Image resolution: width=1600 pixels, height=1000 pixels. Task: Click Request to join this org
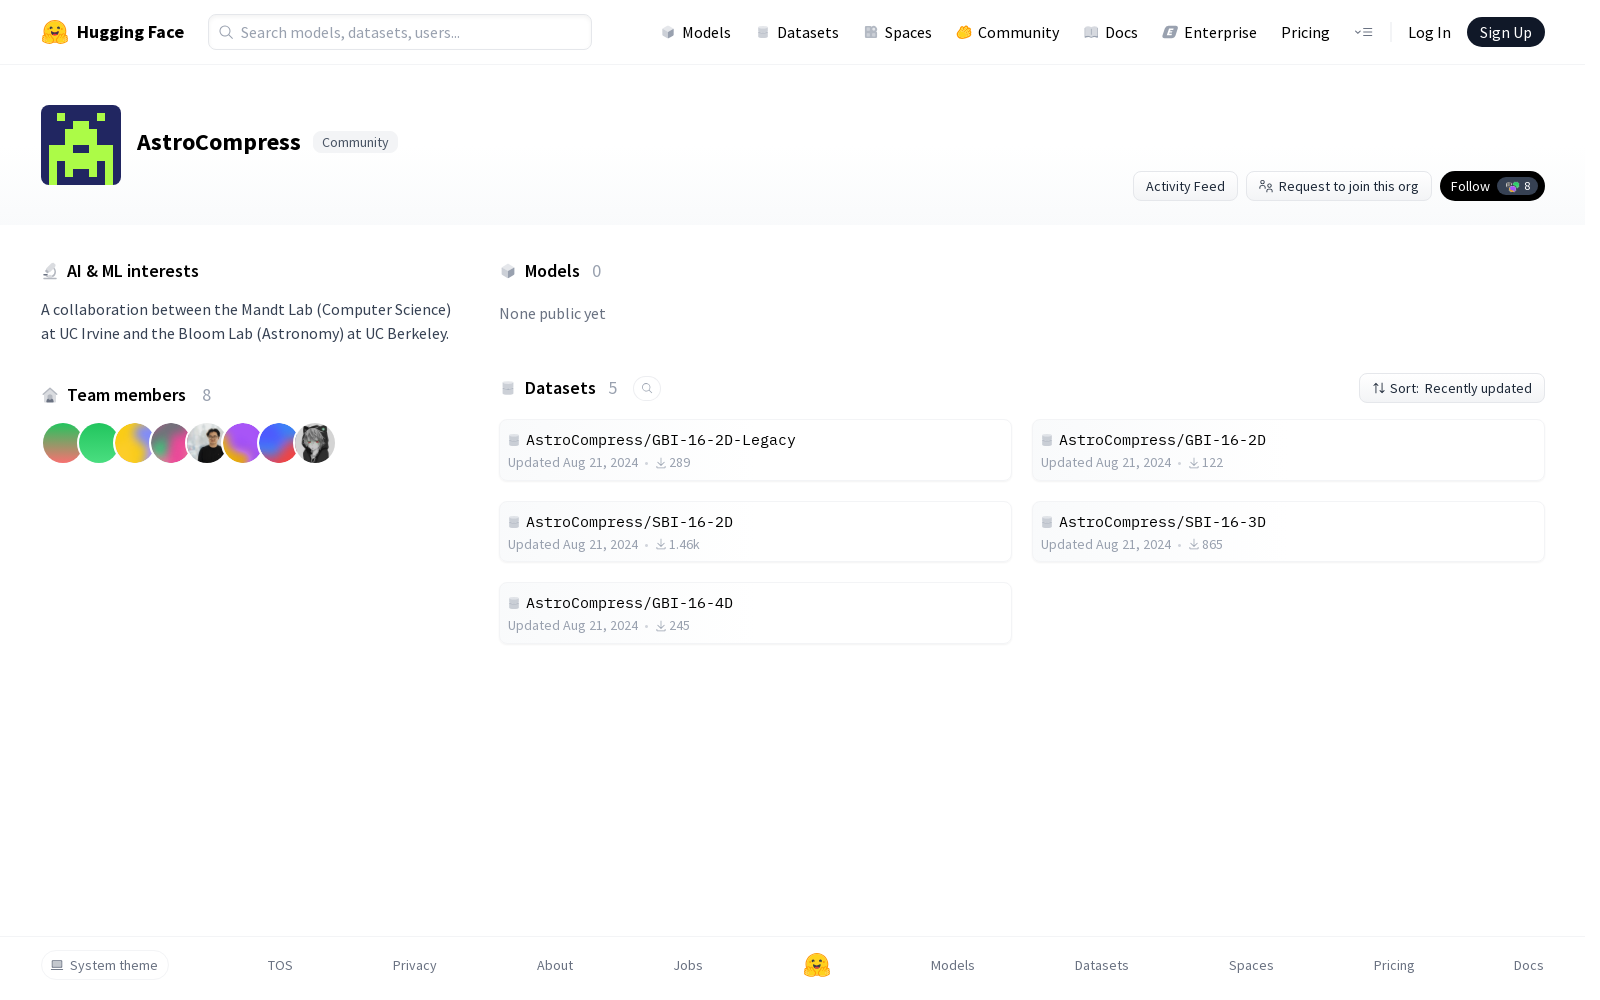click(1338, 186)
